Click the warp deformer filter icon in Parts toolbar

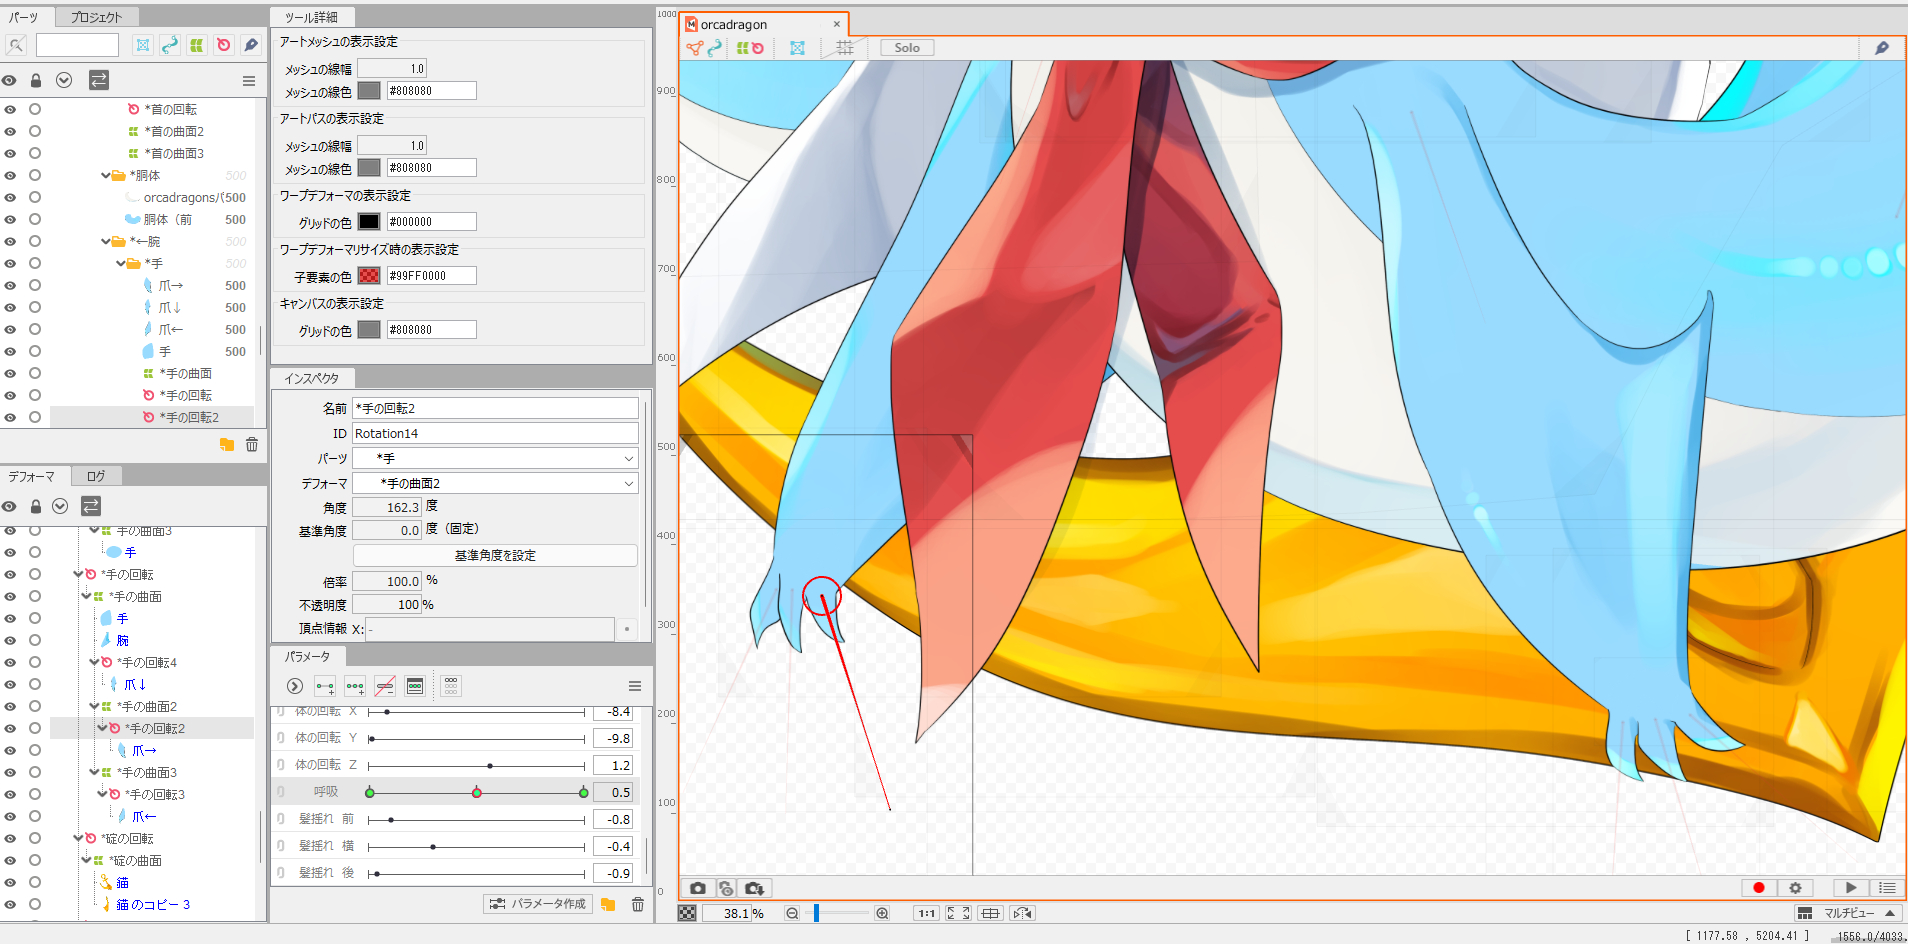pos(197,45)
